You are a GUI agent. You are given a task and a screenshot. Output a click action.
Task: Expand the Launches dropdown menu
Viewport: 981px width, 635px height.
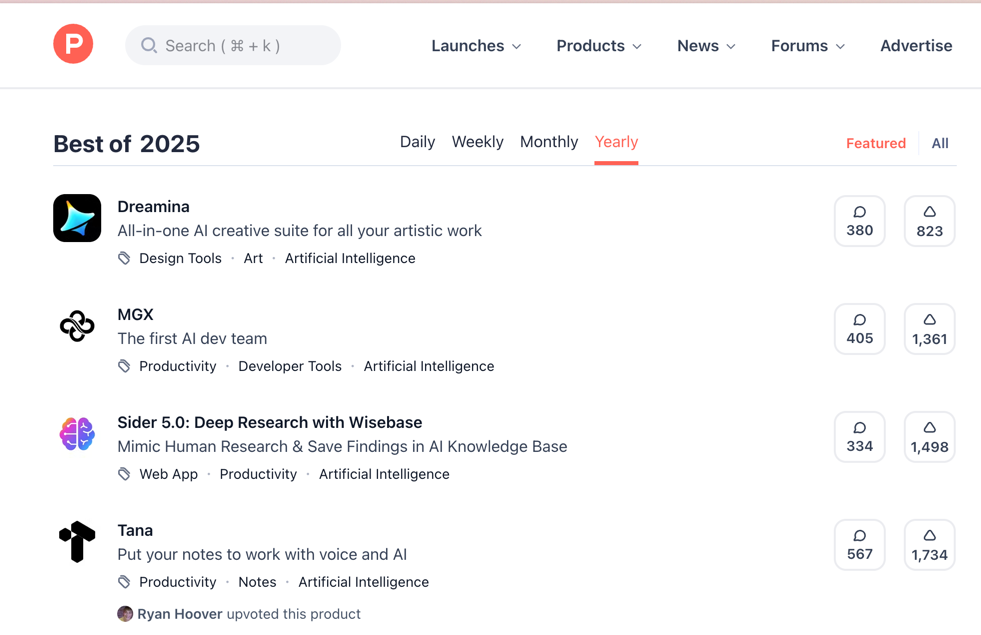coord(476,46)
